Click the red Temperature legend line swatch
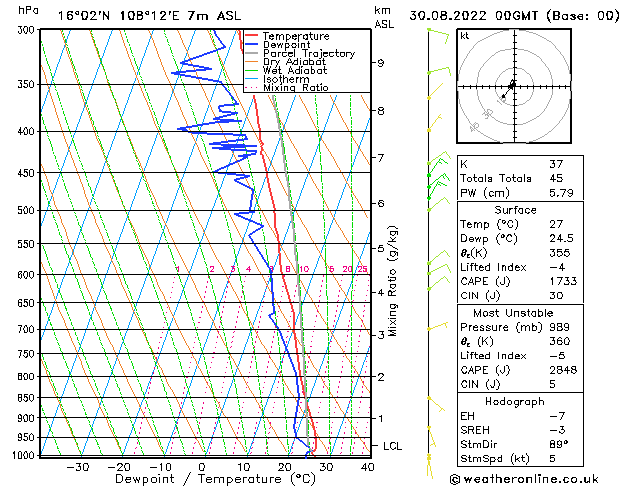Viewport: 629px width, 486px height. point(252,36)
